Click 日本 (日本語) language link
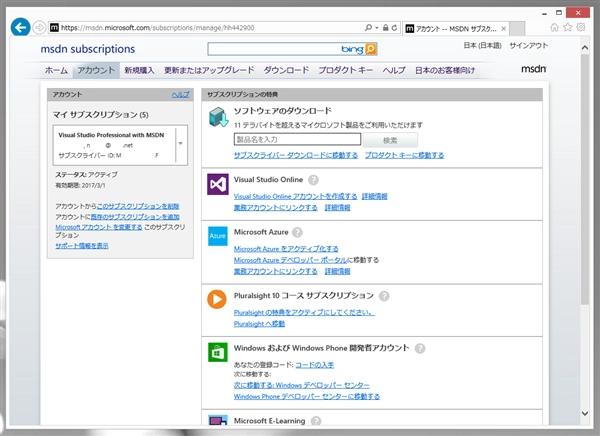600x436 pixels. (482, 46)
